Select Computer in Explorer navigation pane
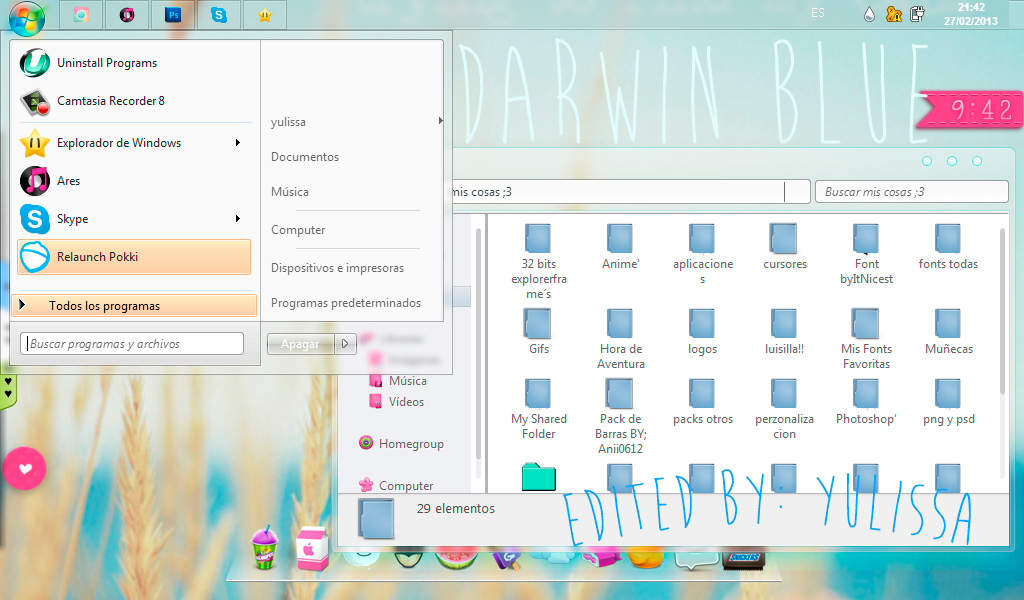Image resolution: width=1024 pixels, height=600 pixels. (x=396, y=486)
